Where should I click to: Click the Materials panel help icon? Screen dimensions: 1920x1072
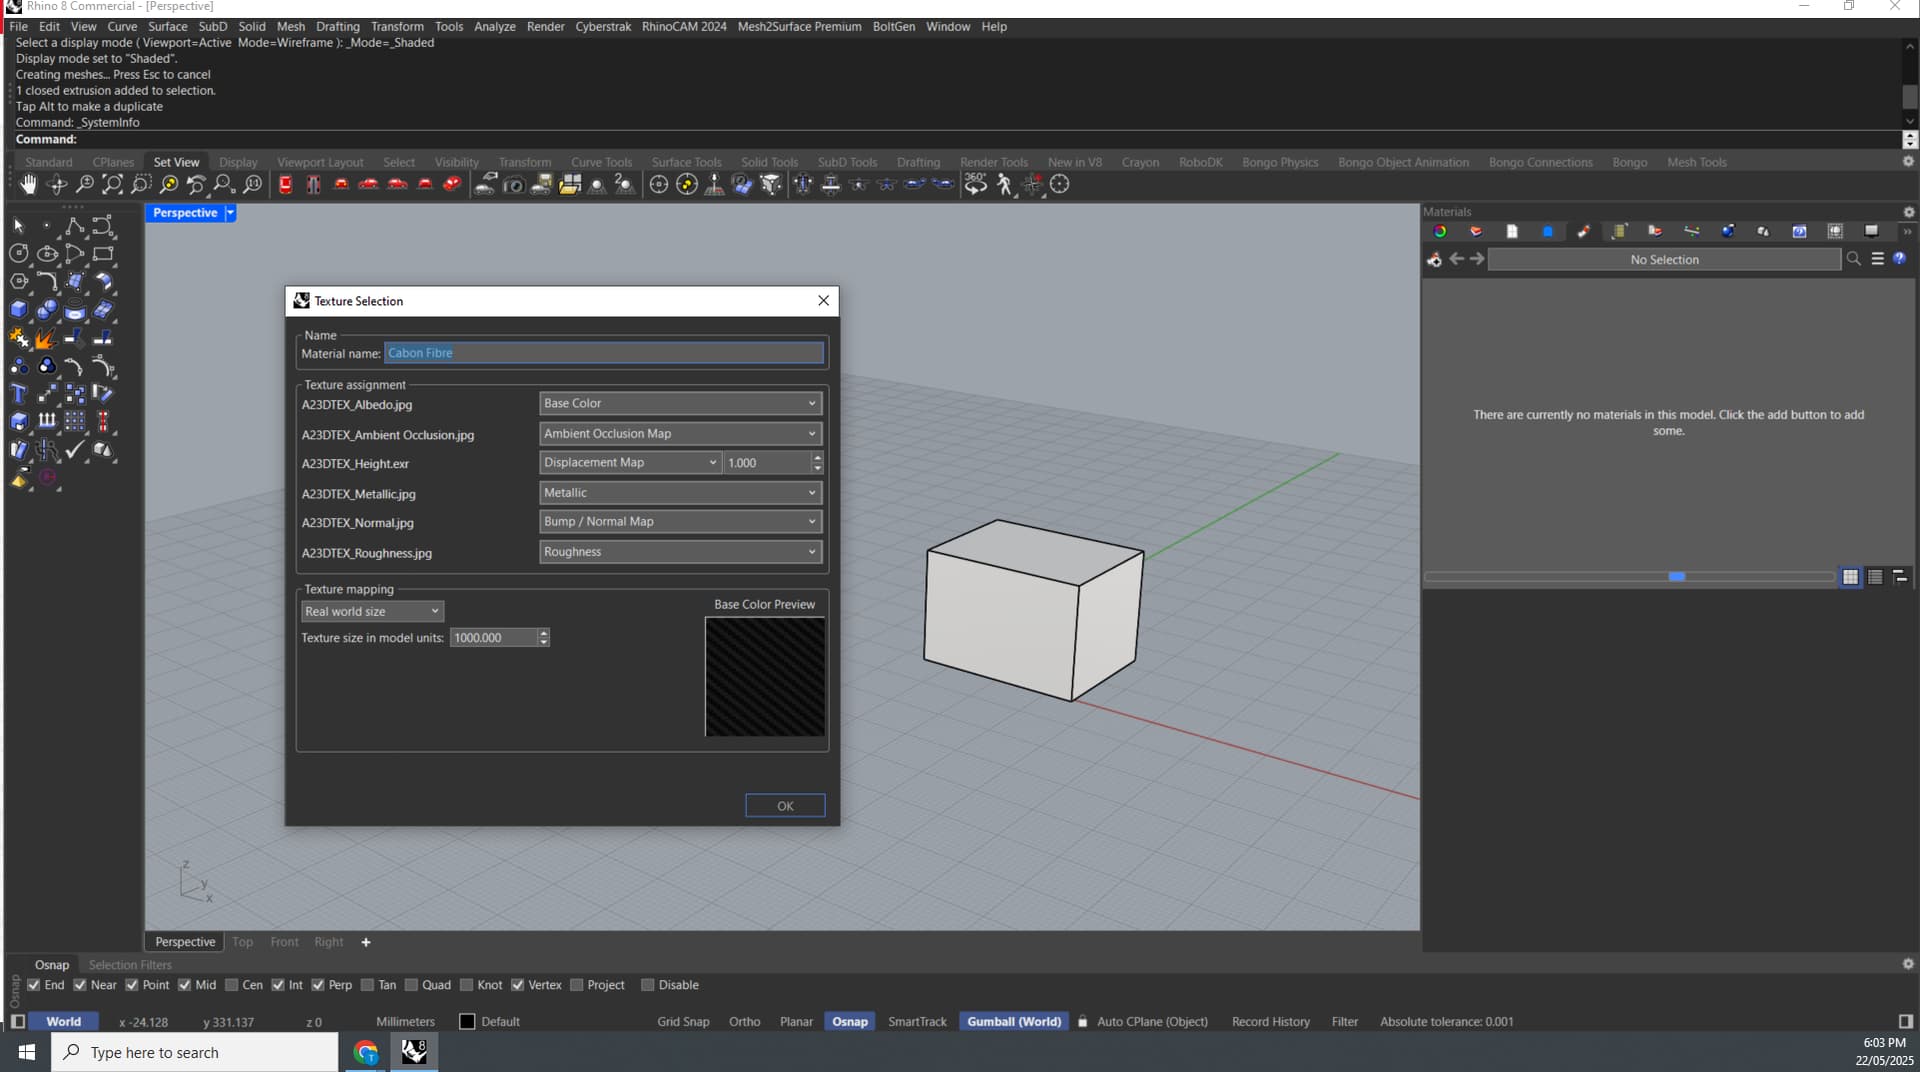point(1899,259)
